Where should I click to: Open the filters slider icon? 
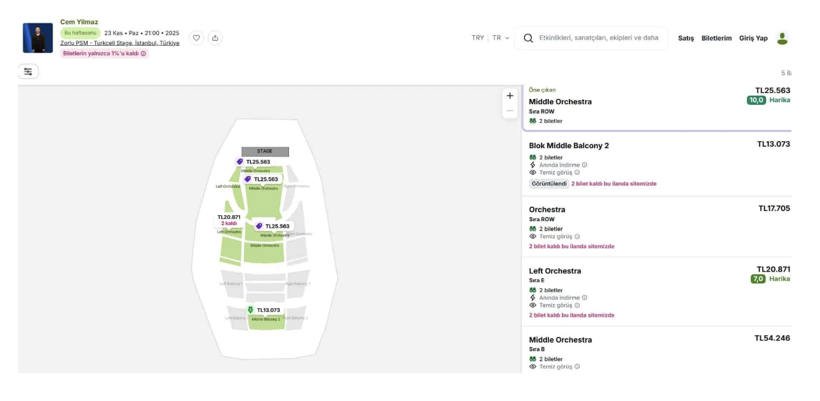click(28, 72)
